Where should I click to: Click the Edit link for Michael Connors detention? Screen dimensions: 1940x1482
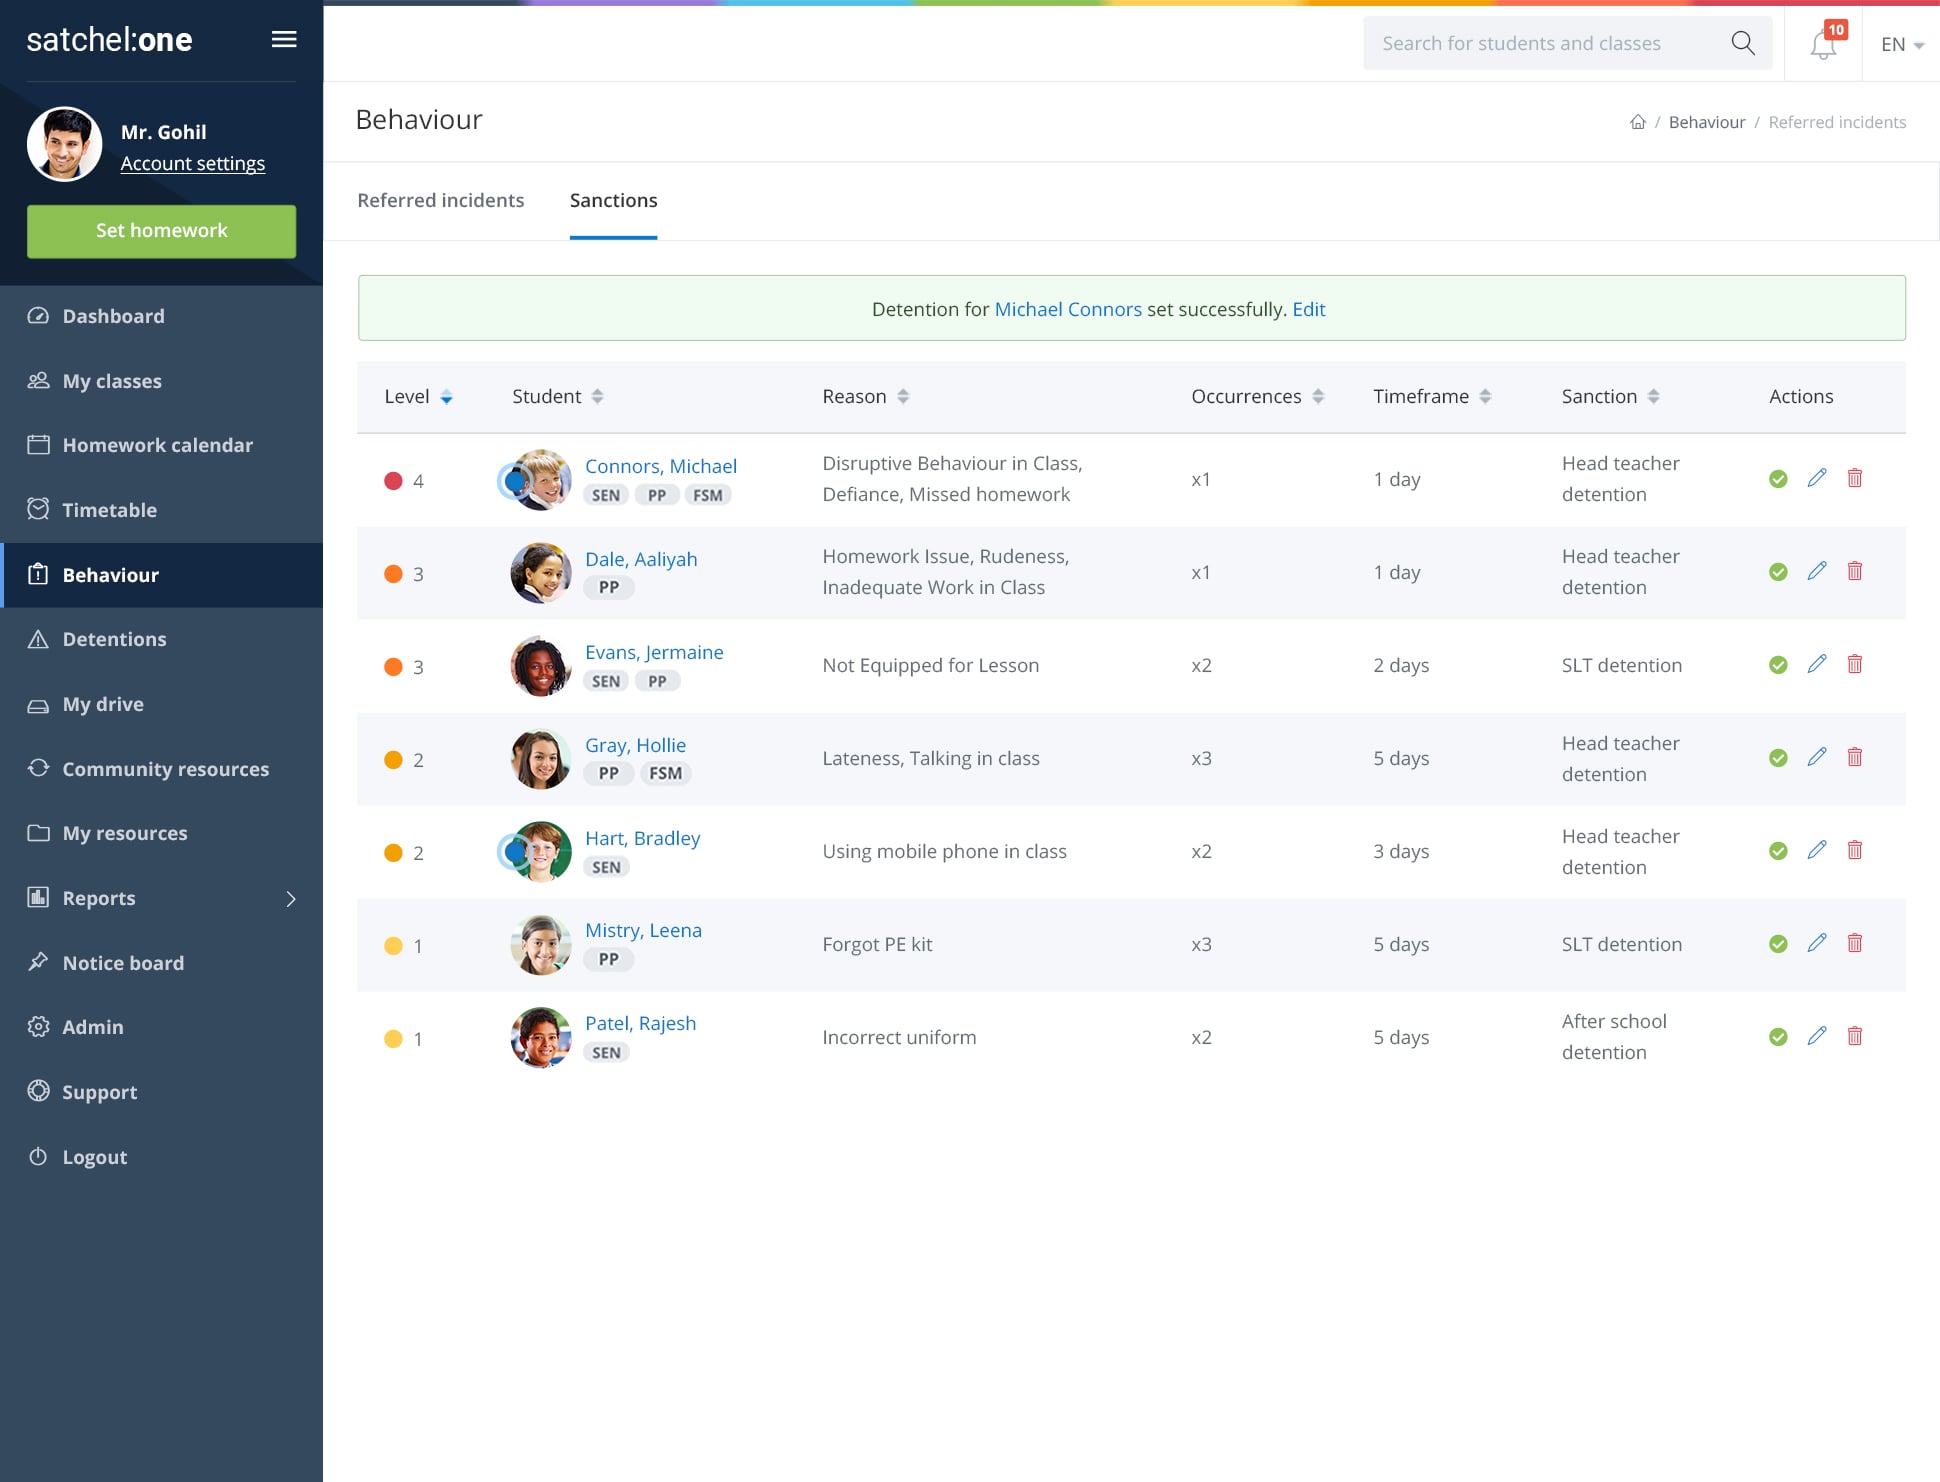pos(1308,308)
